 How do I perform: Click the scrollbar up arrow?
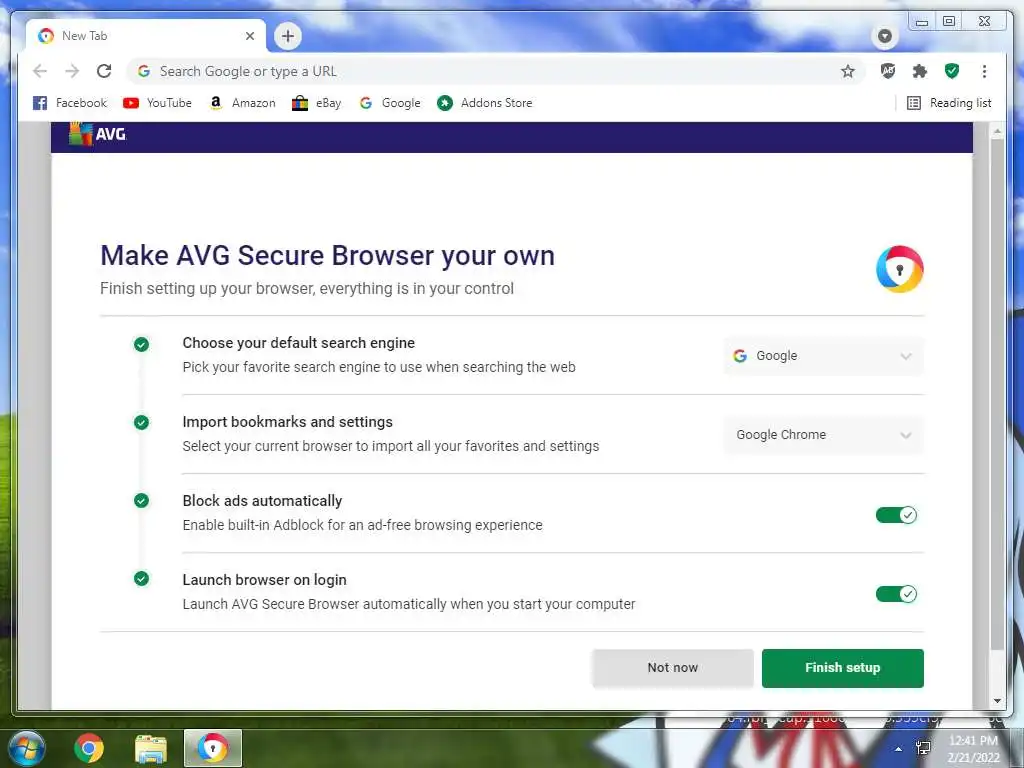(997, 131)
